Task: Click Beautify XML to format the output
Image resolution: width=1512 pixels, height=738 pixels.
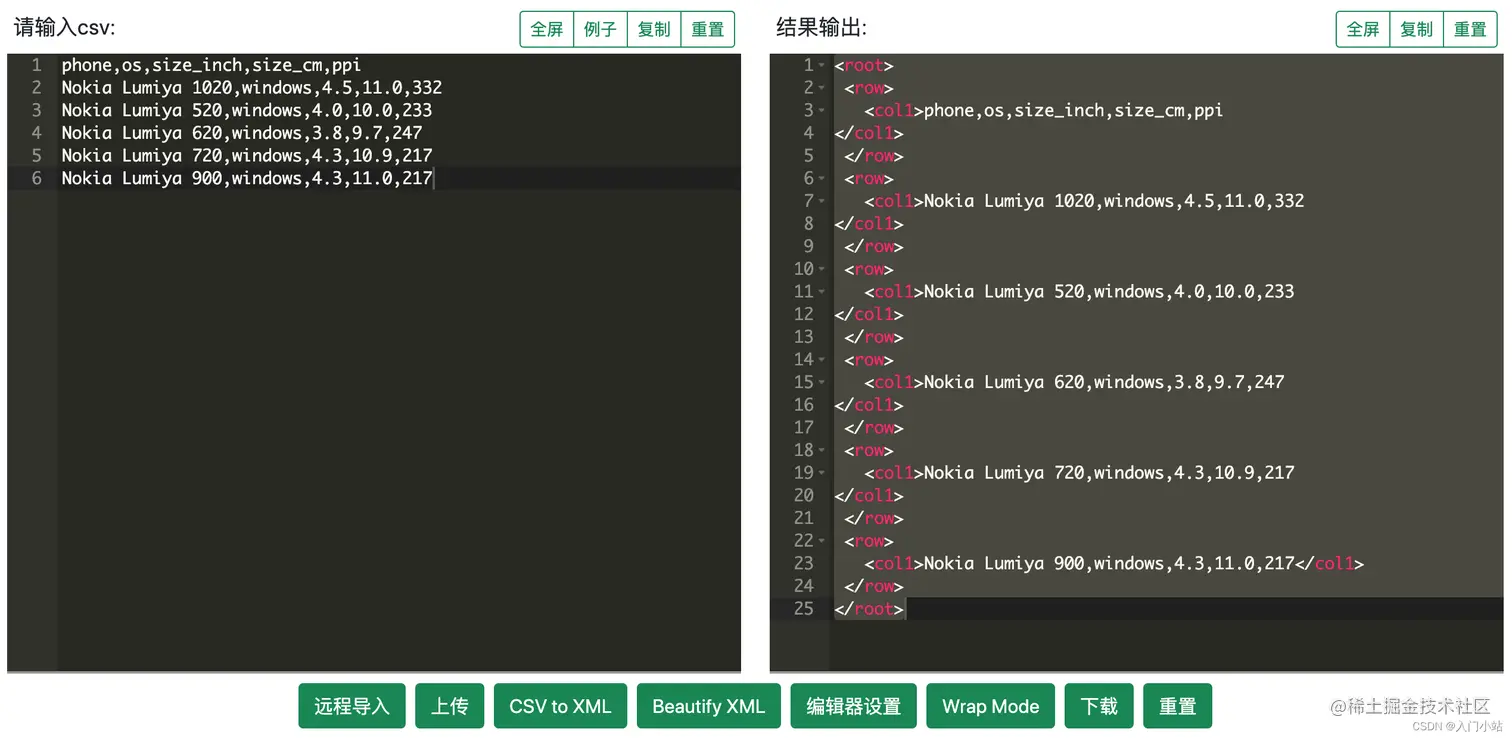Action: click(708, 706)
